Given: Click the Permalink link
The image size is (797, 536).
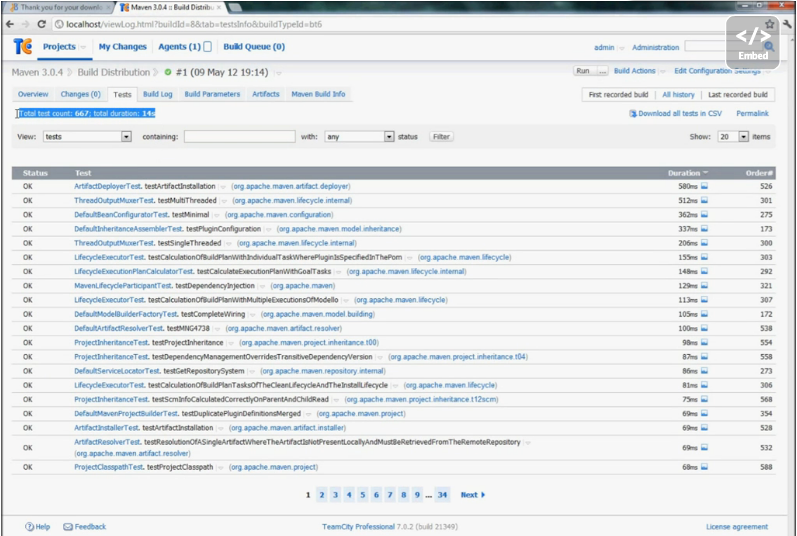Looking at the screenshot, I should pos(752,113).
